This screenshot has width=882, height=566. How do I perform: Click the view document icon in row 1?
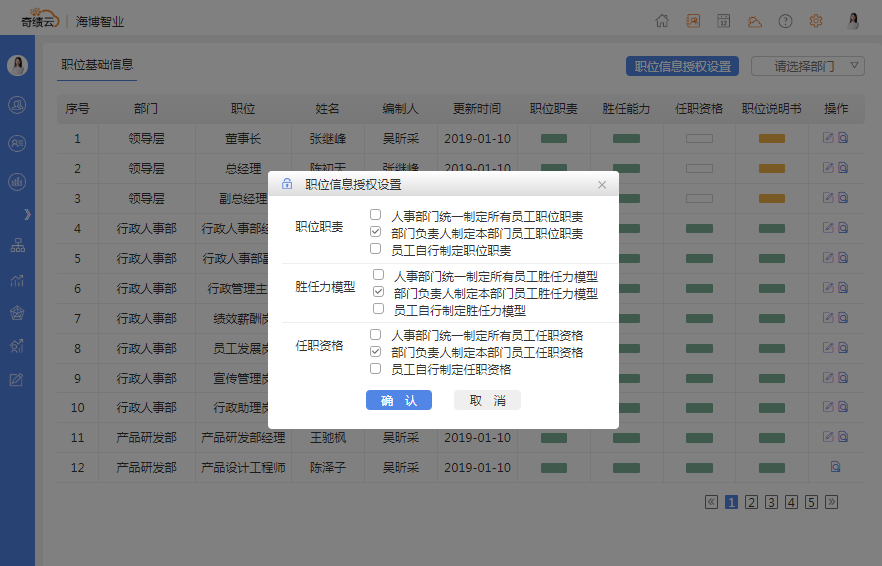click(843, 138)
